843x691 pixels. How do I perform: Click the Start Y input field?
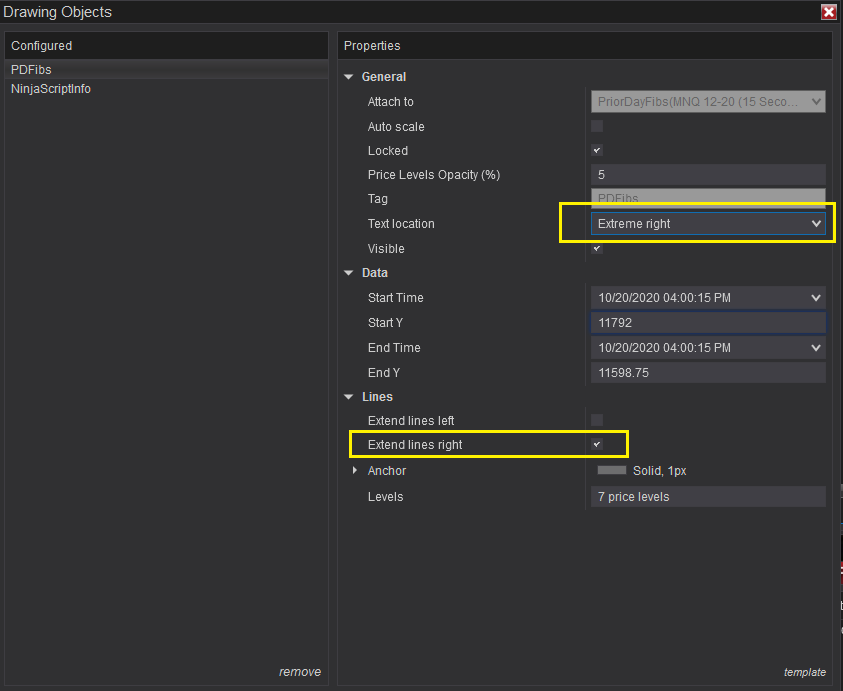[x=707, y=323]
